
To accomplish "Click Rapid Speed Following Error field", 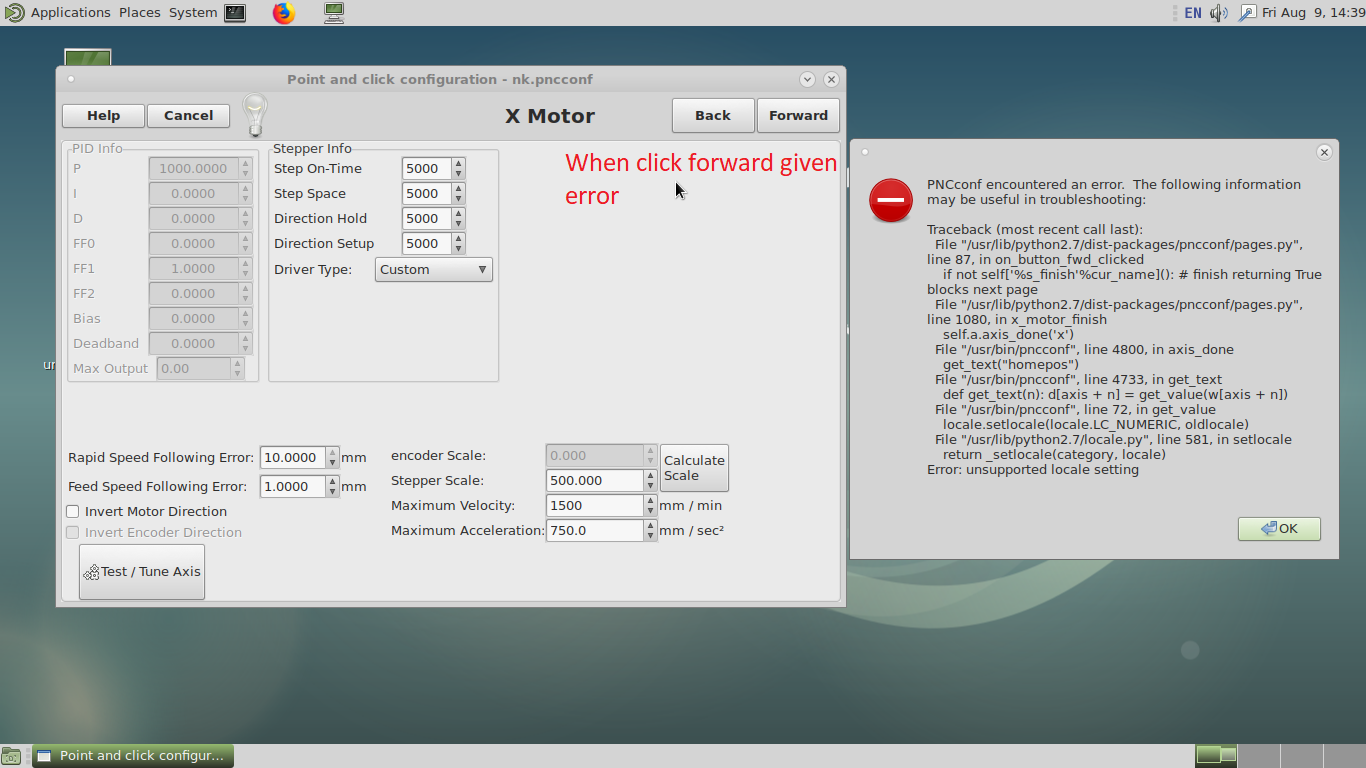I will coord(293,457).
